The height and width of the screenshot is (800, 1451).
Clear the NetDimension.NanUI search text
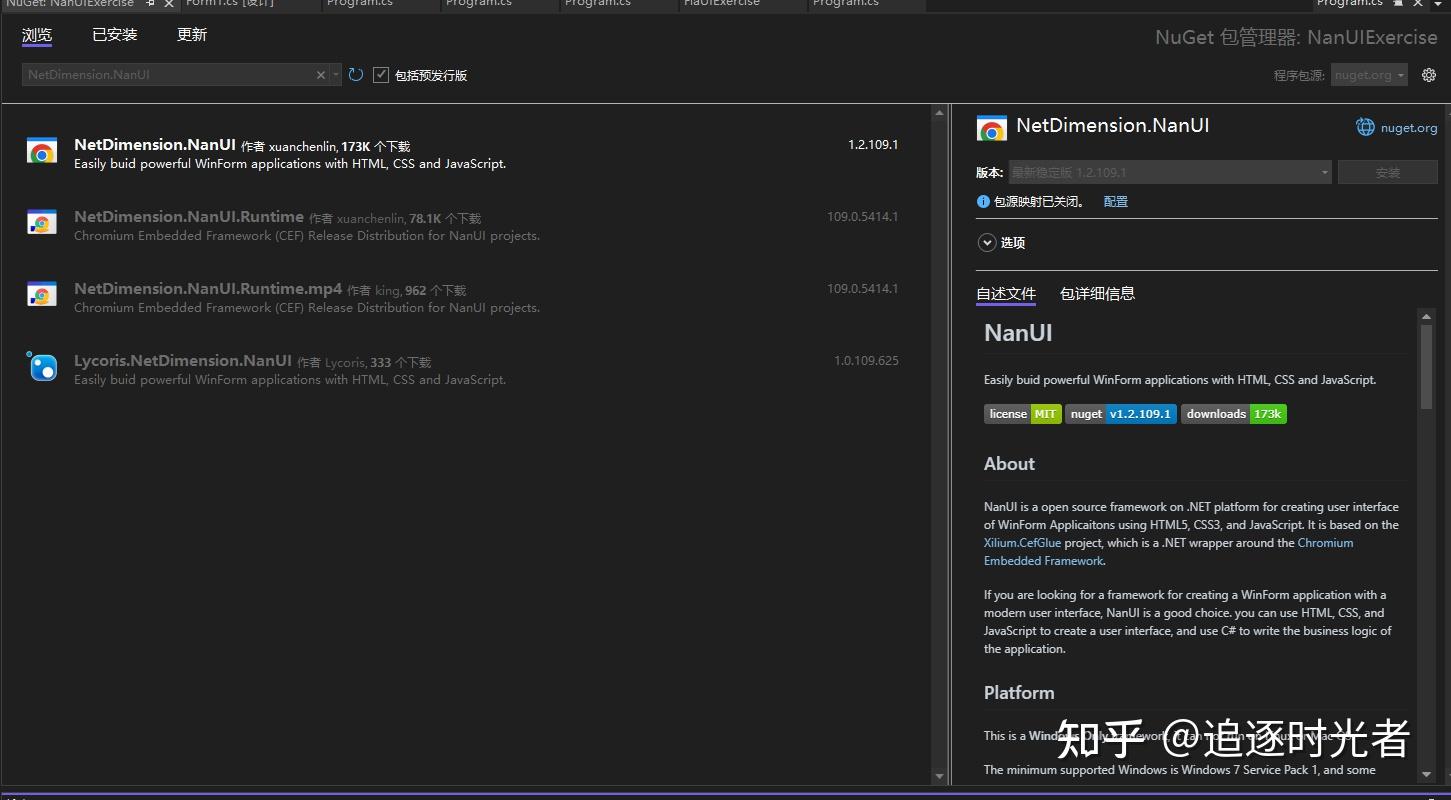[321, 75]
